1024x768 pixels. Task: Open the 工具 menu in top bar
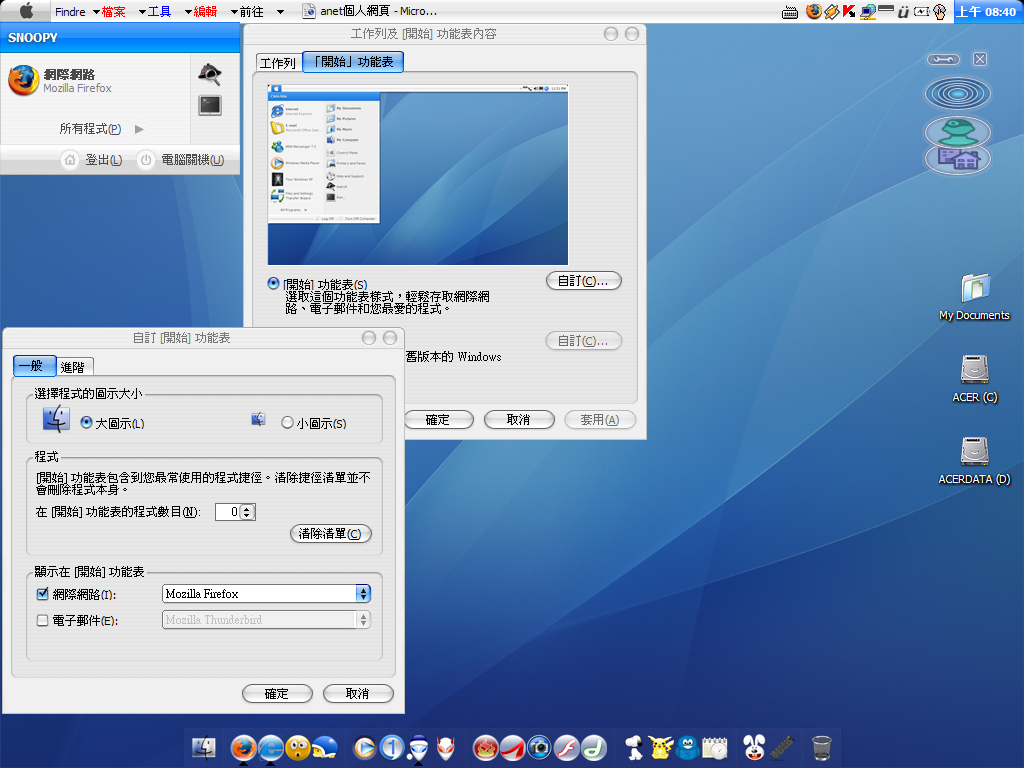click(159, 12)
